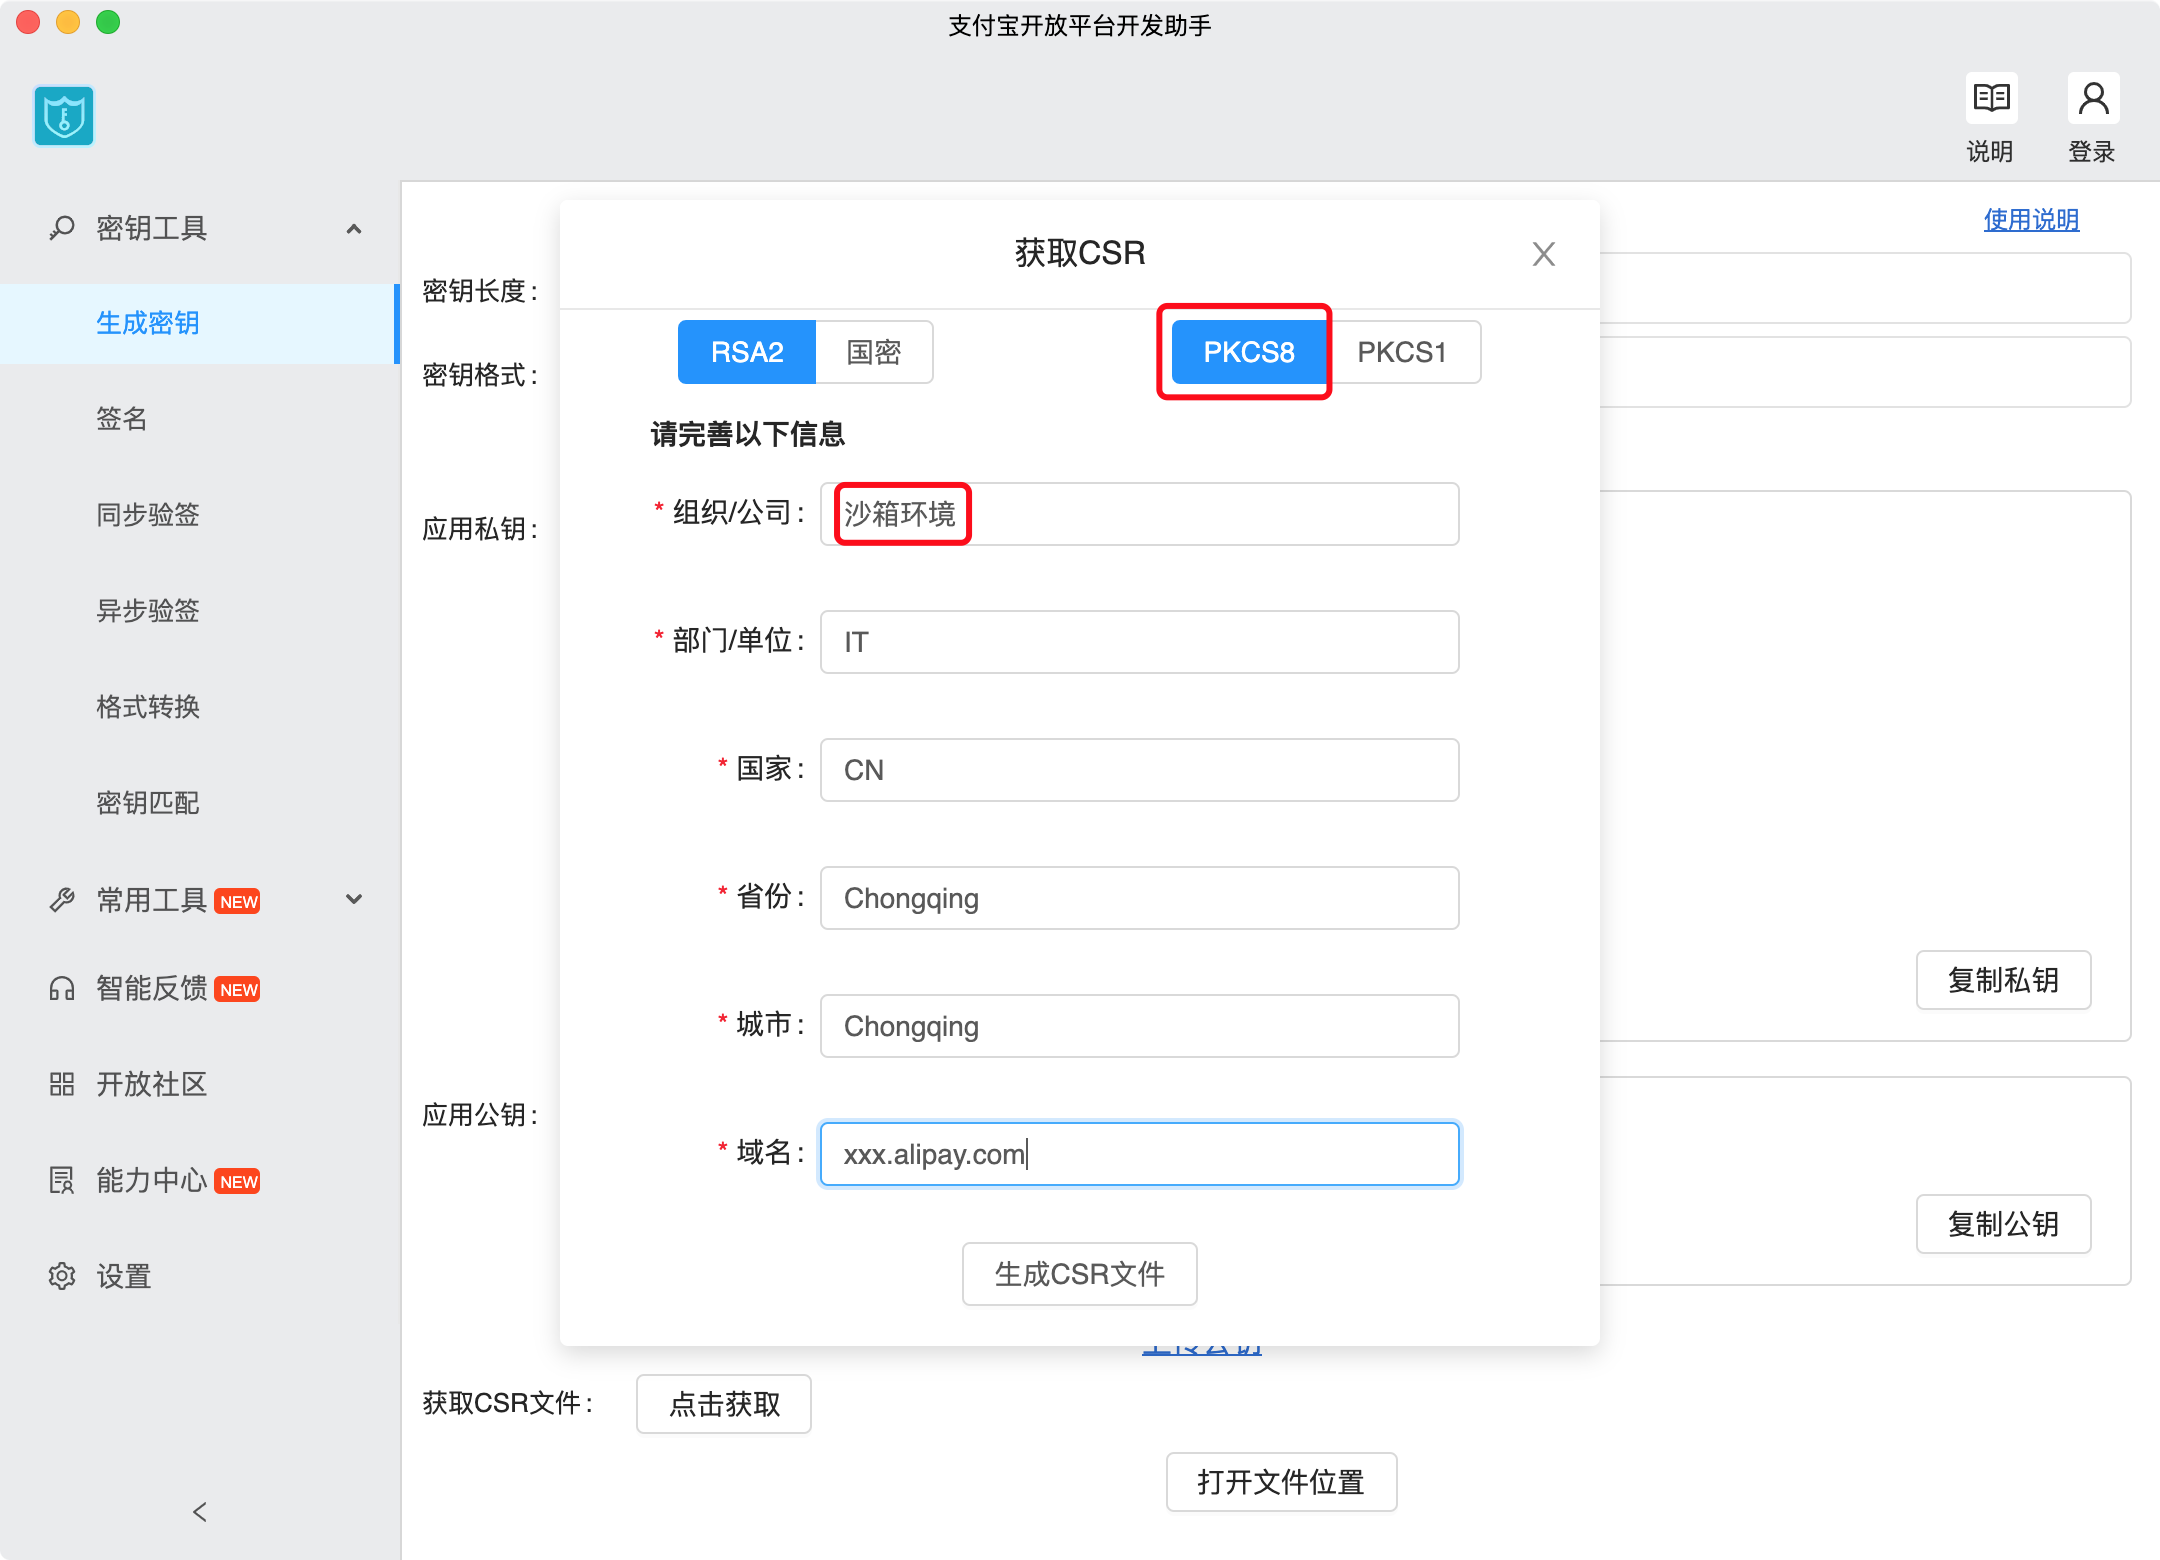Open 同步验签 sidebar item
The image size is (2160, 1560).
(200, 515)
